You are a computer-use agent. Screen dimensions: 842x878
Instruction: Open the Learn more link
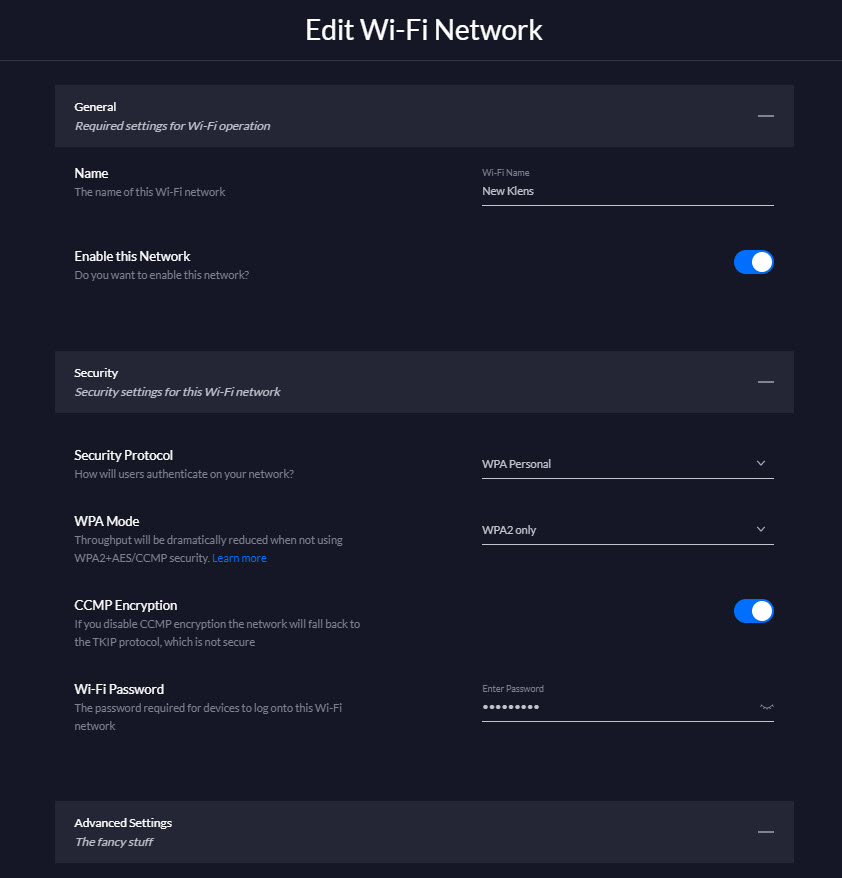pyautogui.click(x=239, y=558)
